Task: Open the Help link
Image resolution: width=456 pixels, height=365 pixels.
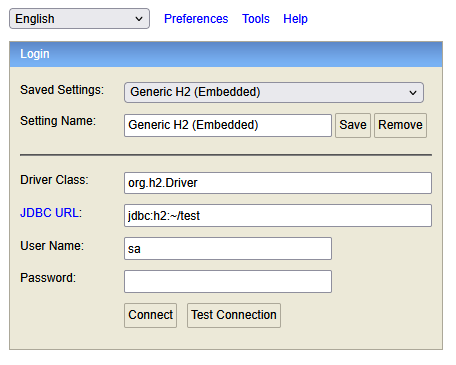Action: (295, 19)
